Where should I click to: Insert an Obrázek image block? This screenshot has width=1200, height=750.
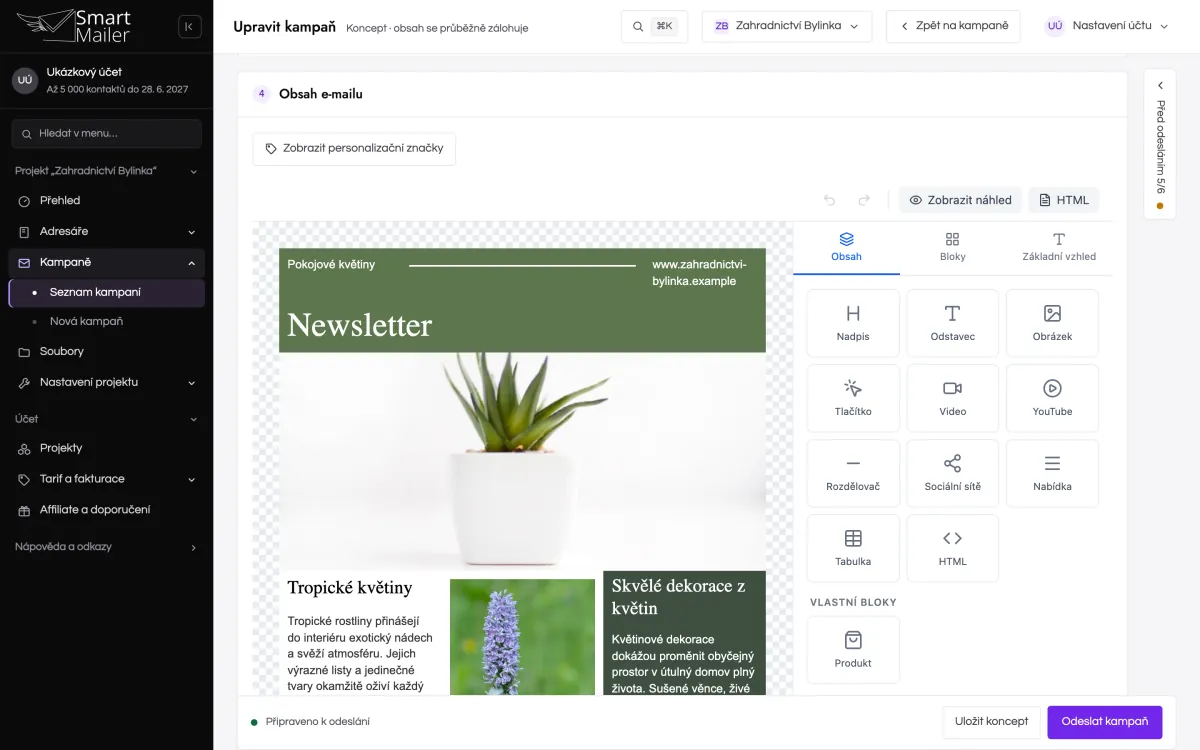click(x=1052, y=323)
